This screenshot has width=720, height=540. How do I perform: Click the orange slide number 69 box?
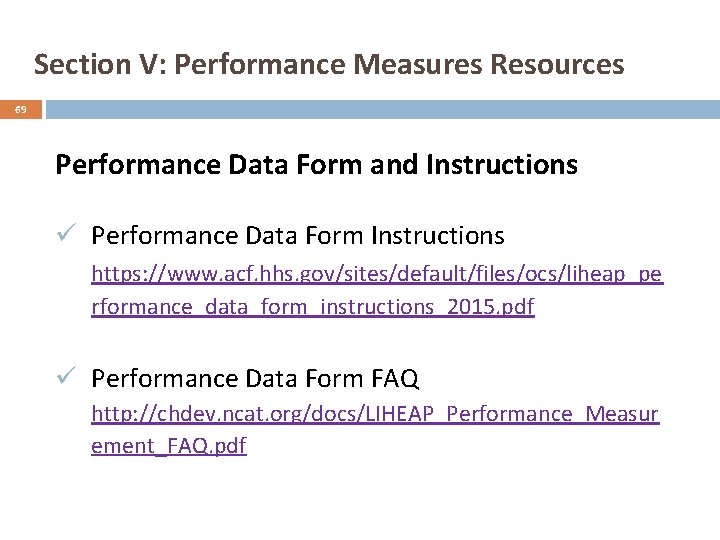pyautogui.click(x=21, y=109)
